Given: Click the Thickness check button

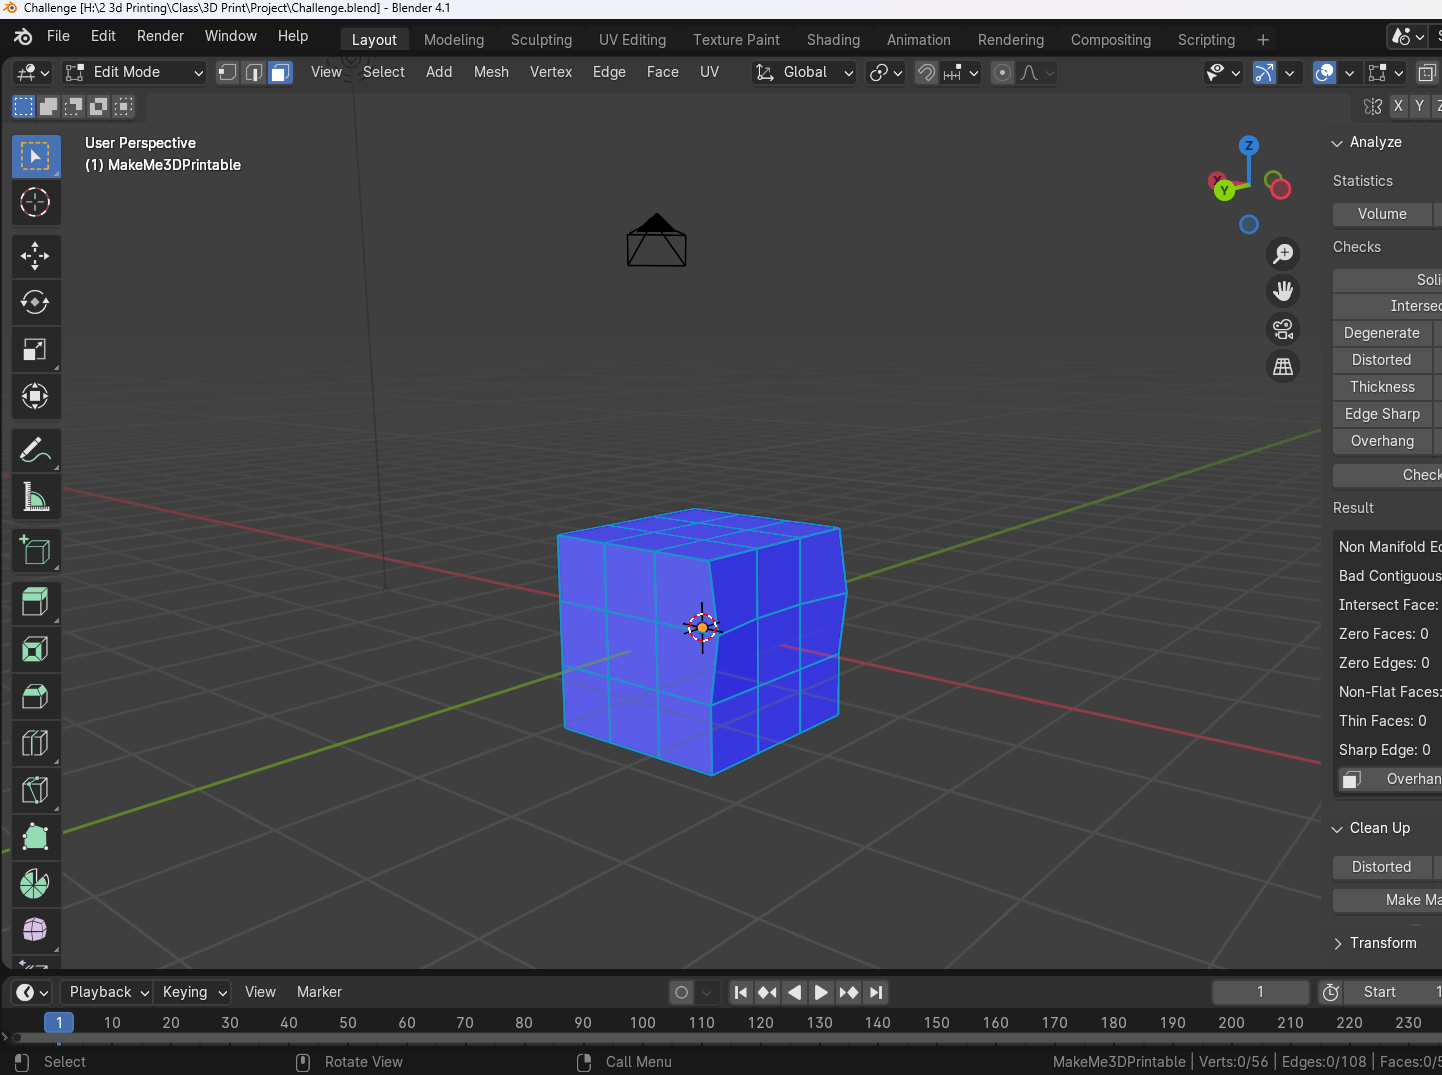Looking at the screenshot, I should [x=1382, y=388].
